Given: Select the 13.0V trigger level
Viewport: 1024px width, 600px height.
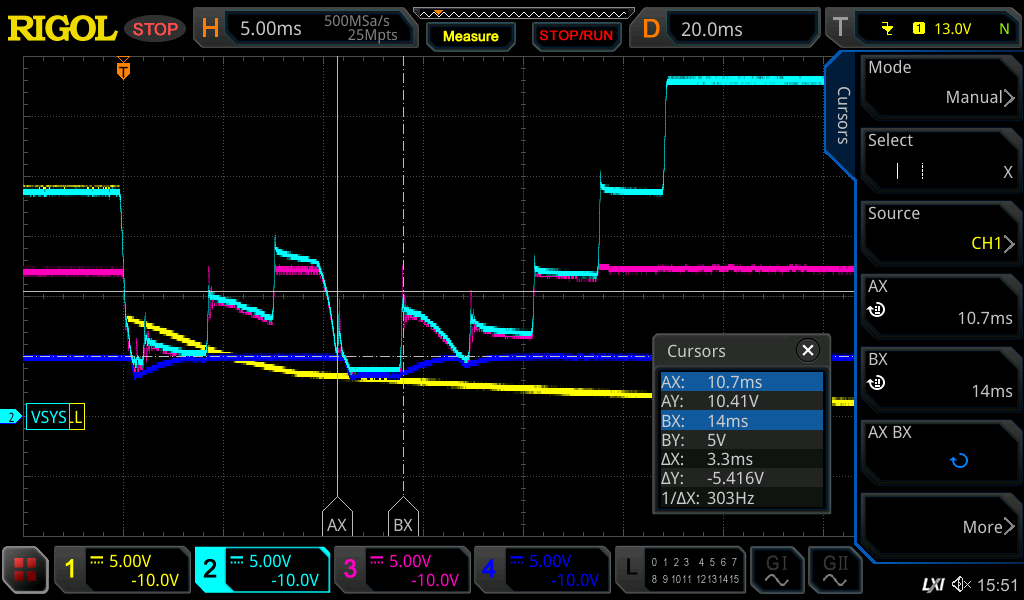Looking at the screenshot, I should tap(952, 29).
